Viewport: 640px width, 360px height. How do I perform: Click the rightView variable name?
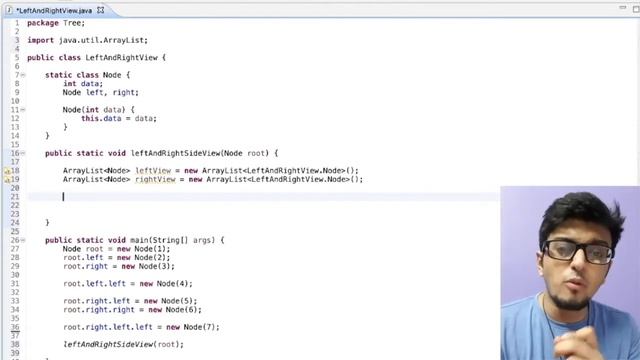[x=155, y=180]
